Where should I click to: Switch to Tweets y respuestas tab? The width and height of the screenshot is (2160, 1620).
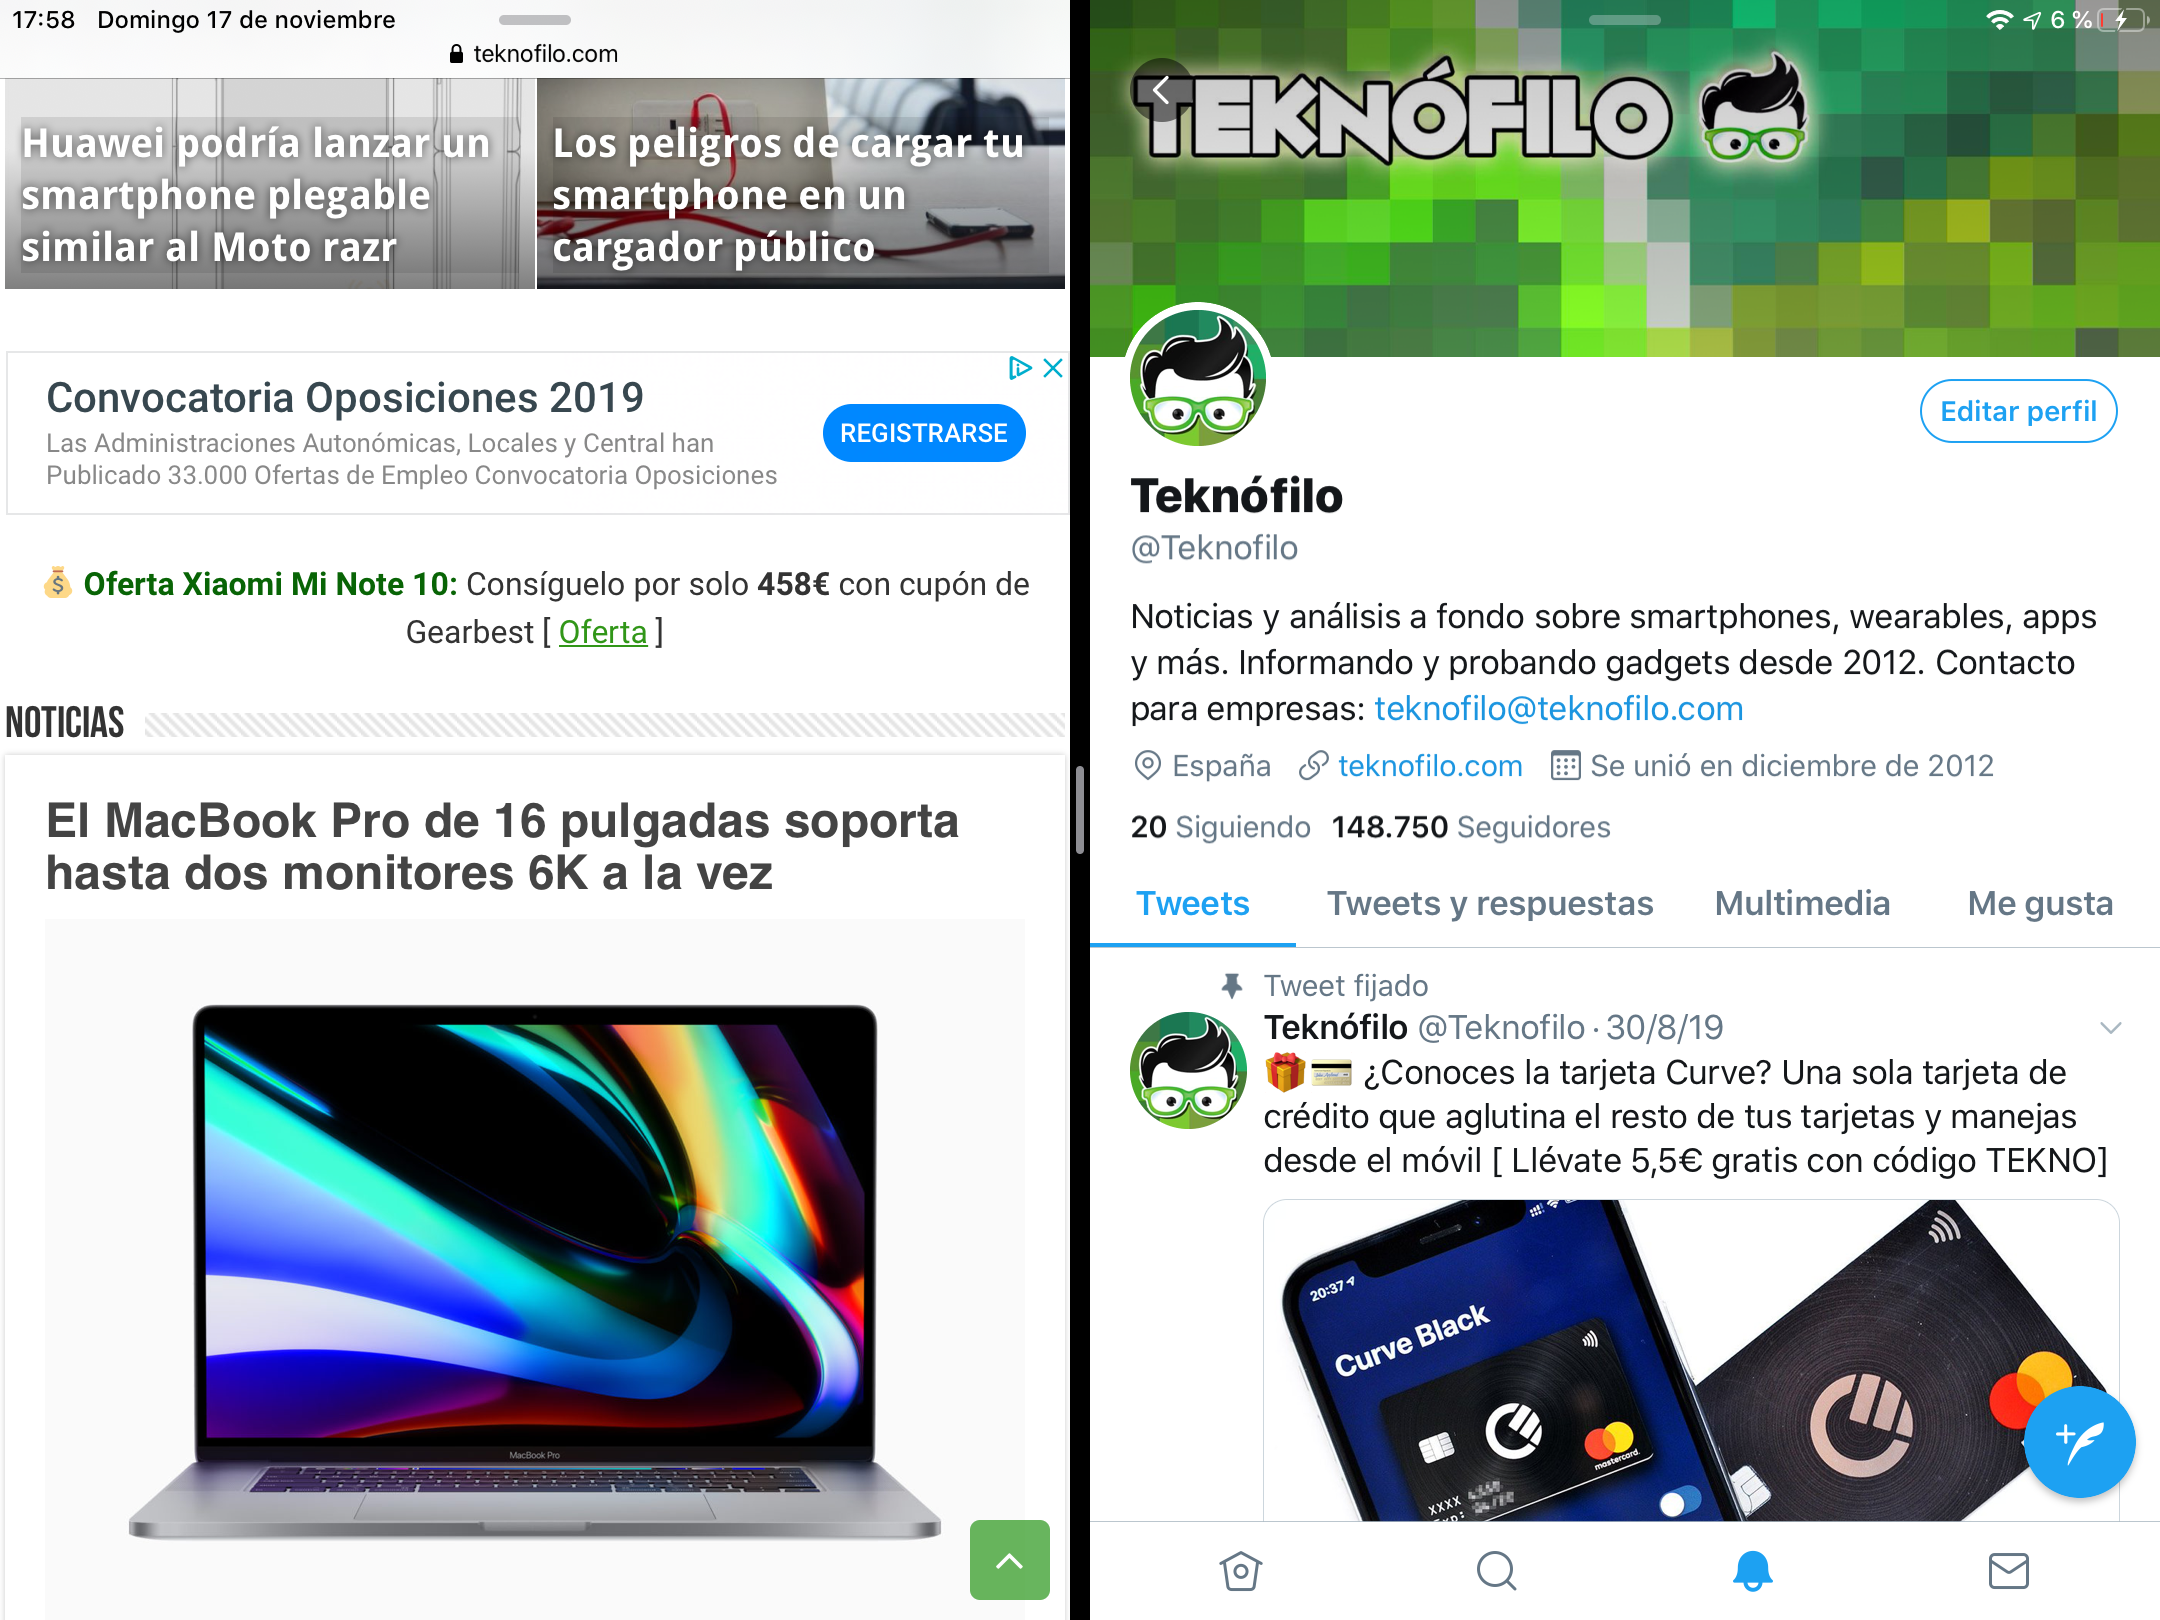pos(1489,903)
